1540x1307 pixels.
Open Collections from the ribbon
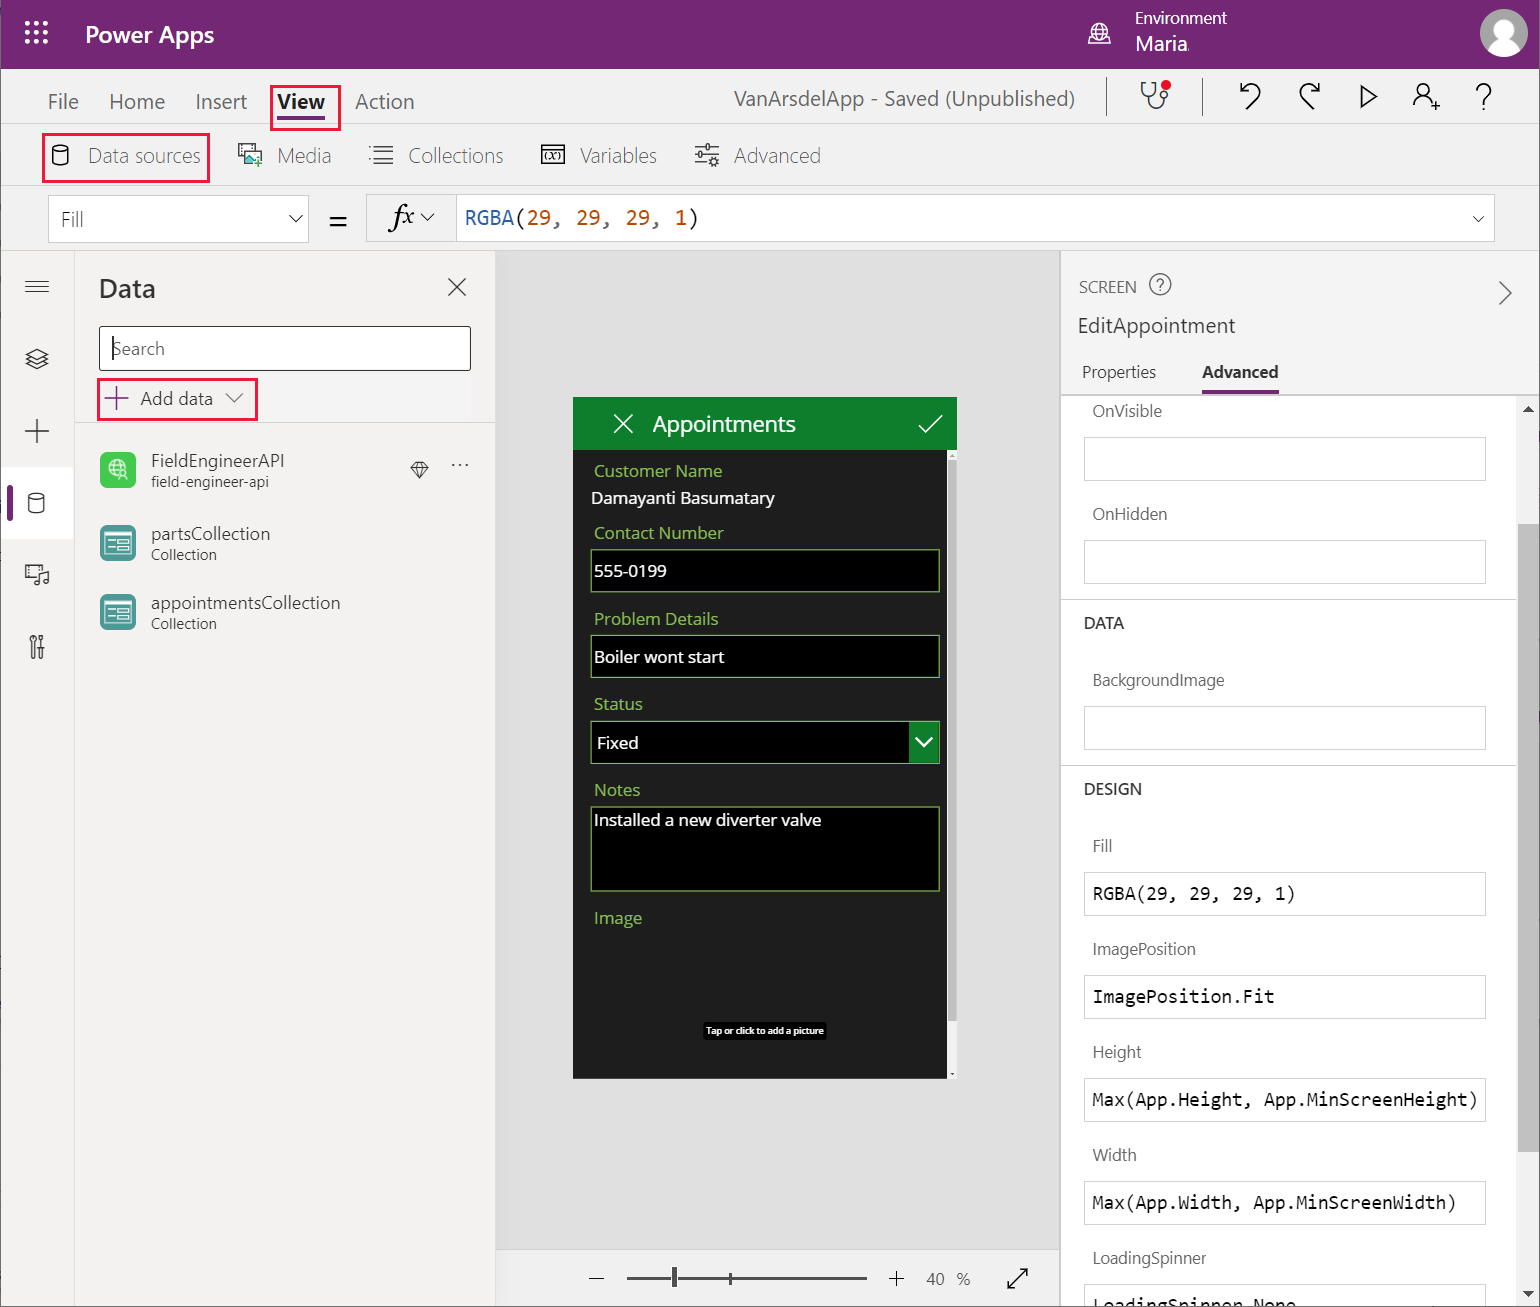click(x=436, y=156)
